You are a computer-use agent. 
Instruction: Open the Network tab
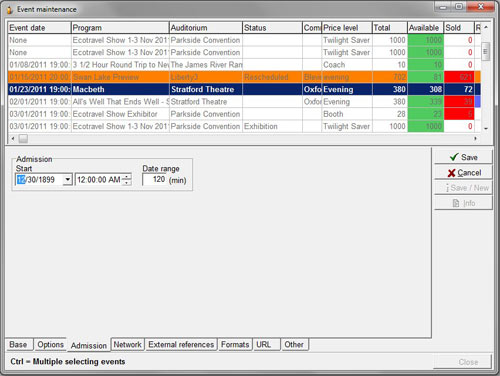click(128, 345)
